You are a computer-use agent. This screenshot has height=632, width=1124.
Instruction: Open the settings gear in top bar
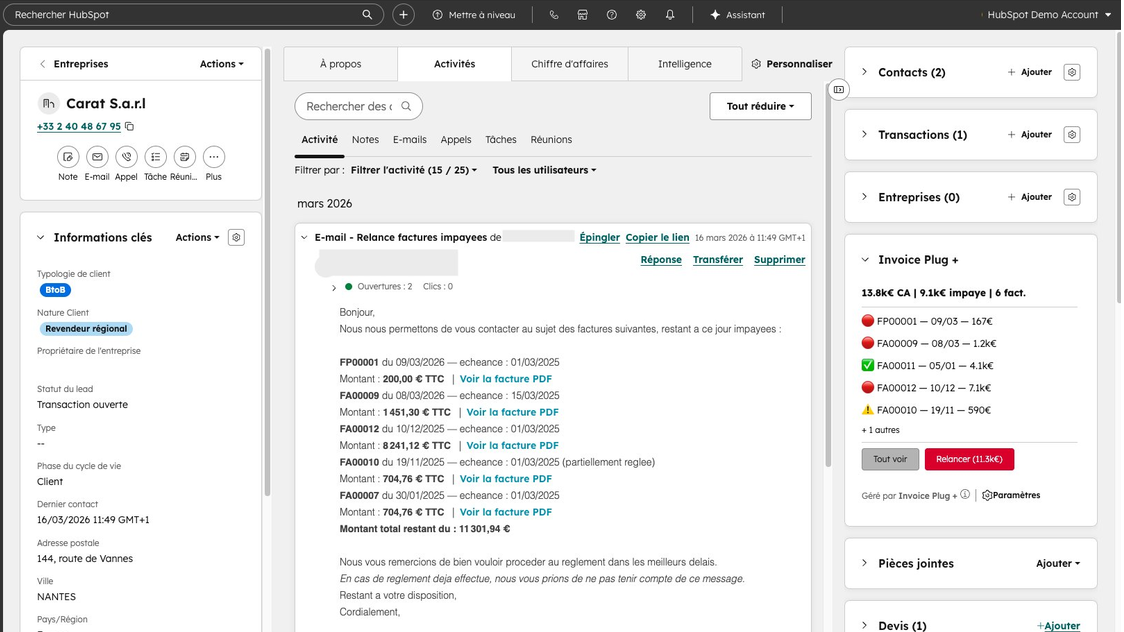[641, 14]
